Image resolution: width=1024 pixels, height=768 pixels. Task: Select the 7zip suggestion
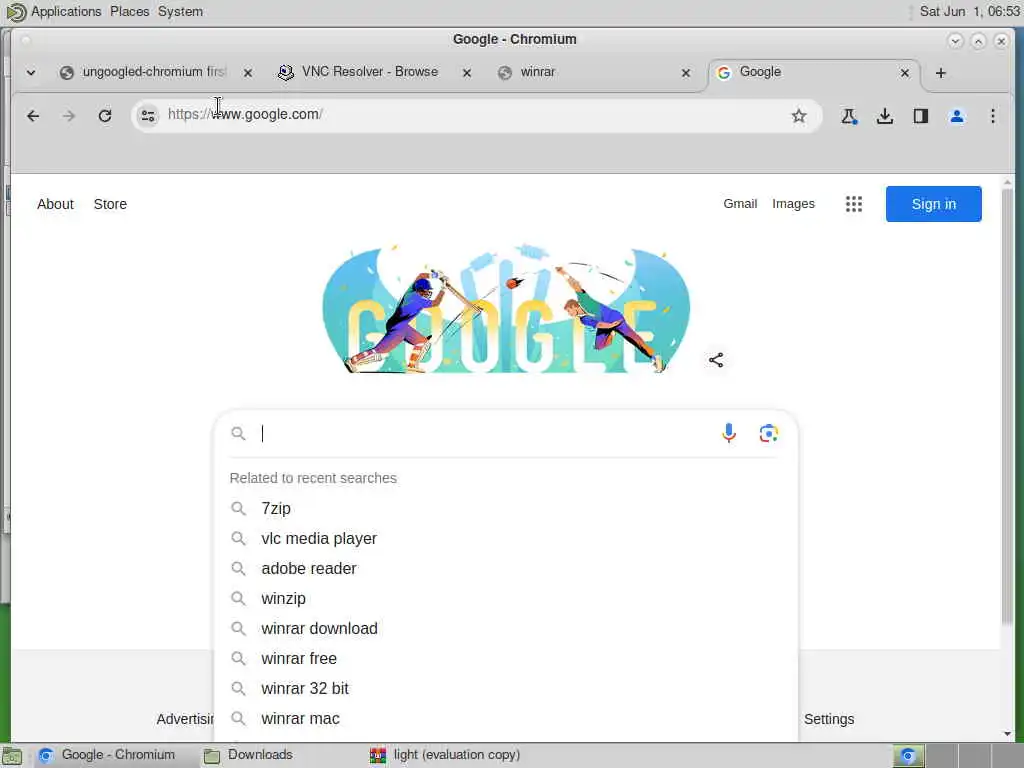(x=506, y=508)
